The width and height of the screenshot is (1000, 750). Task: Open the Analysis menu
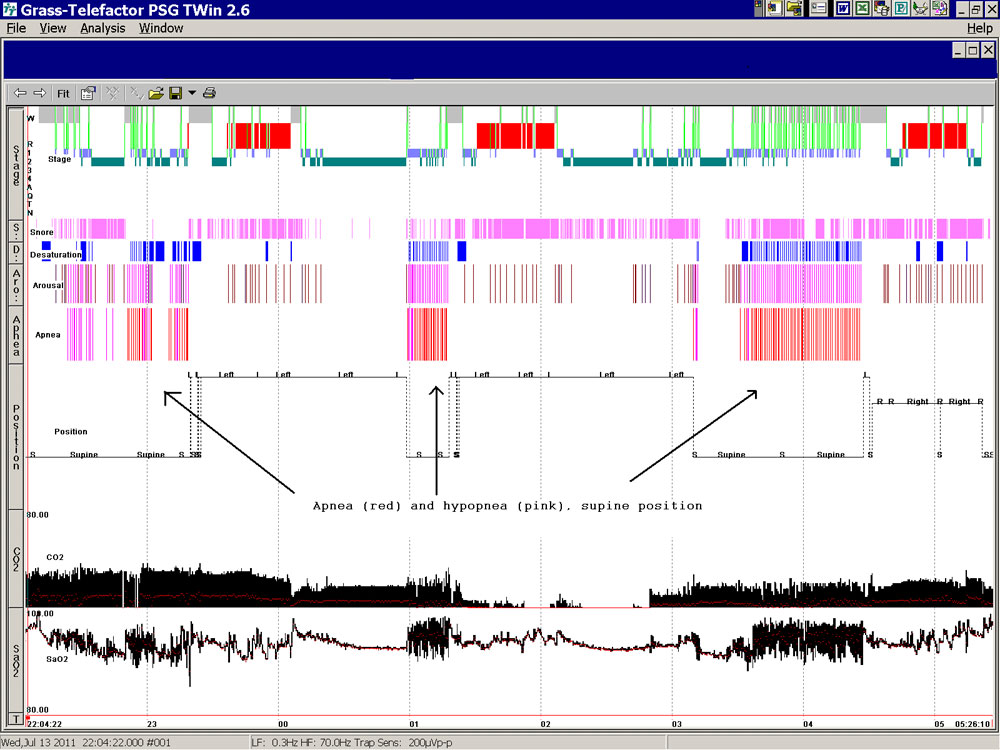pos(102,28)
